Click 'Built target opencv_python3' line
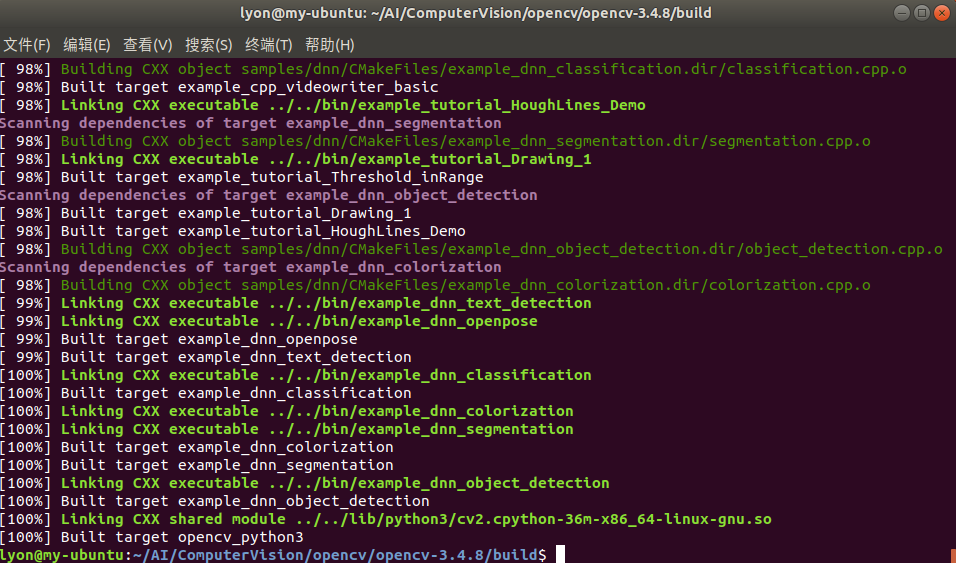Image resolution: width=956 pixels, height=563 pixels. tap(152, 537)
